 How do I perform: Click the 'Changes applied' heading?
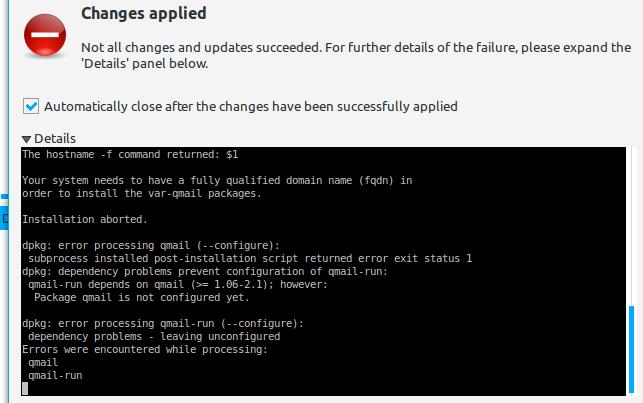144,13
